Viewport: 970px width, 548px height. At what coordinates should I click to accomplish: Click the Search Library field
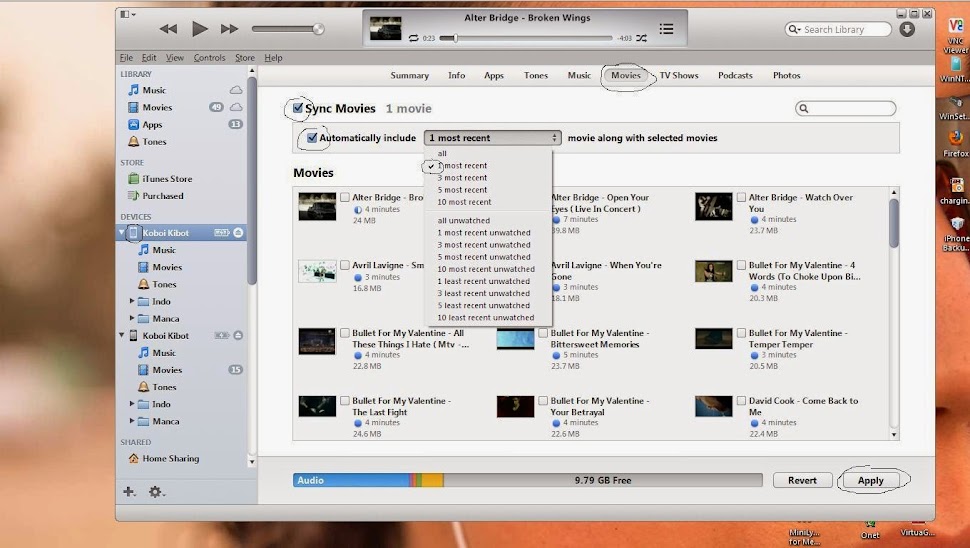838,29
